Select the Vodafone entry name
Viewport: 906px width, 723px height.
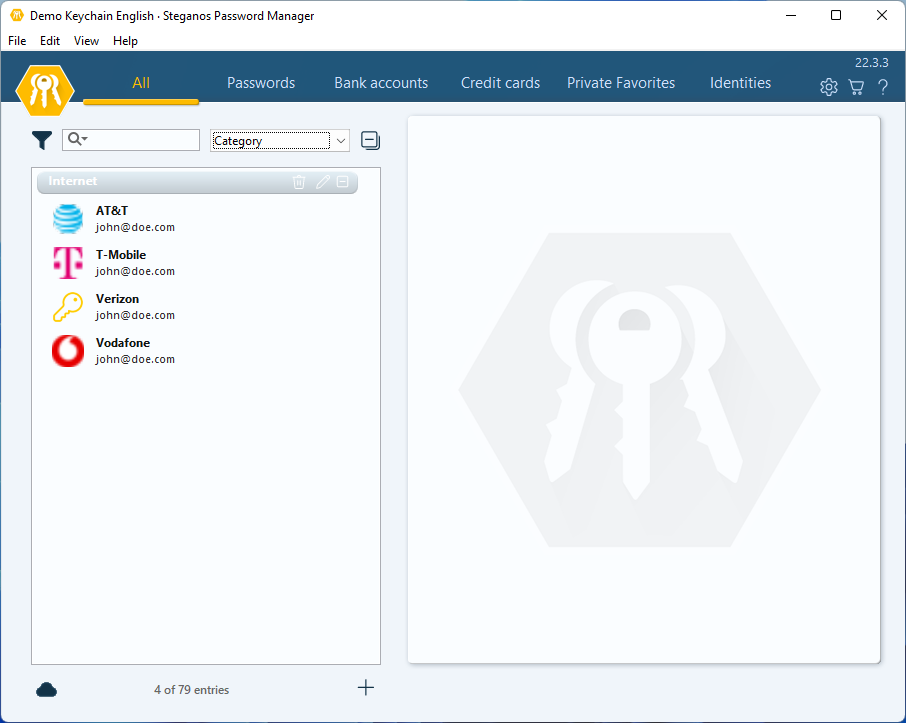pyautogui.click(x=122, y=343)
